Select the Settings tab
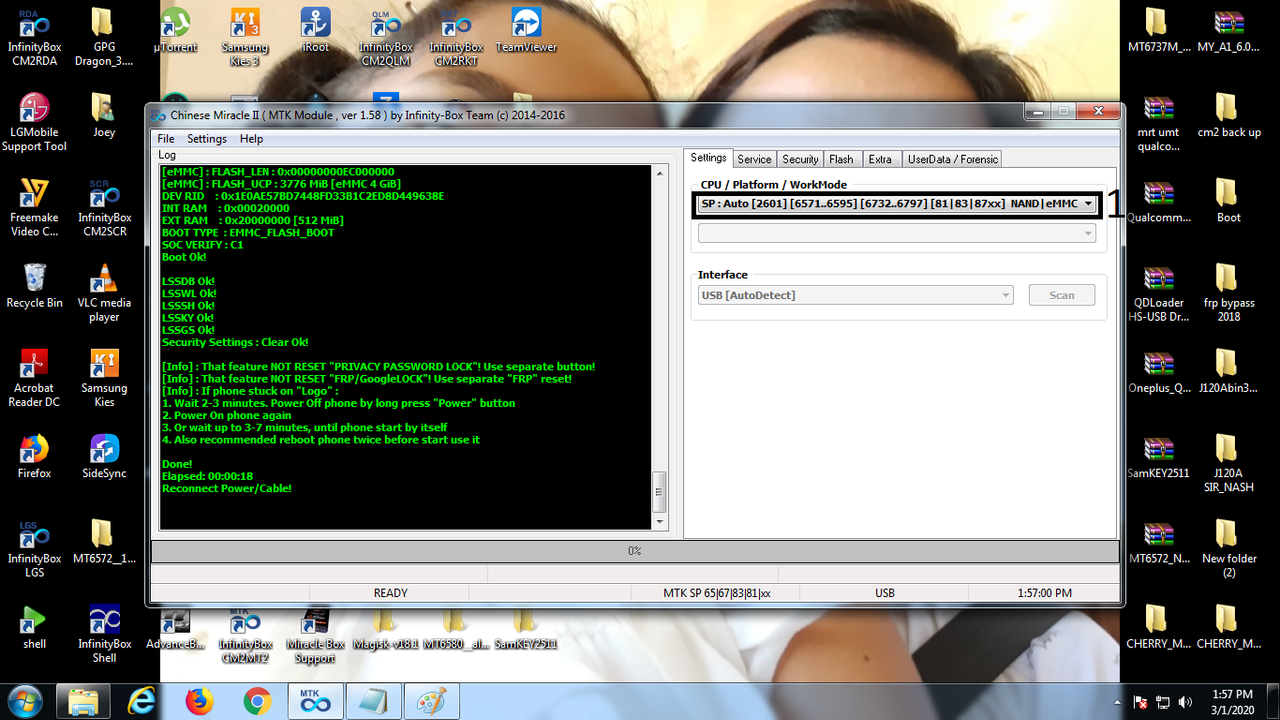This screenshot has width=1280, height=720. point(708,158)
